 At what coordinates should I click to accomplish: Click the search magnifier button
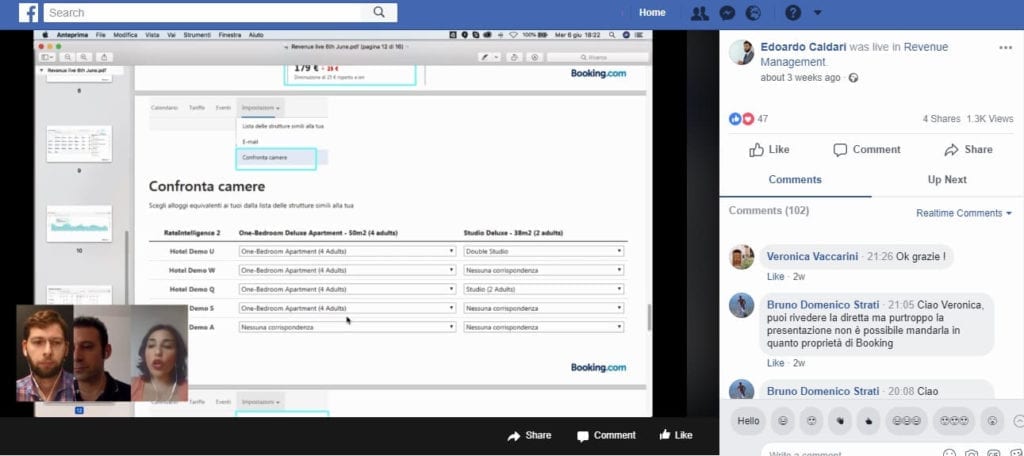click(x=379, y=12)
